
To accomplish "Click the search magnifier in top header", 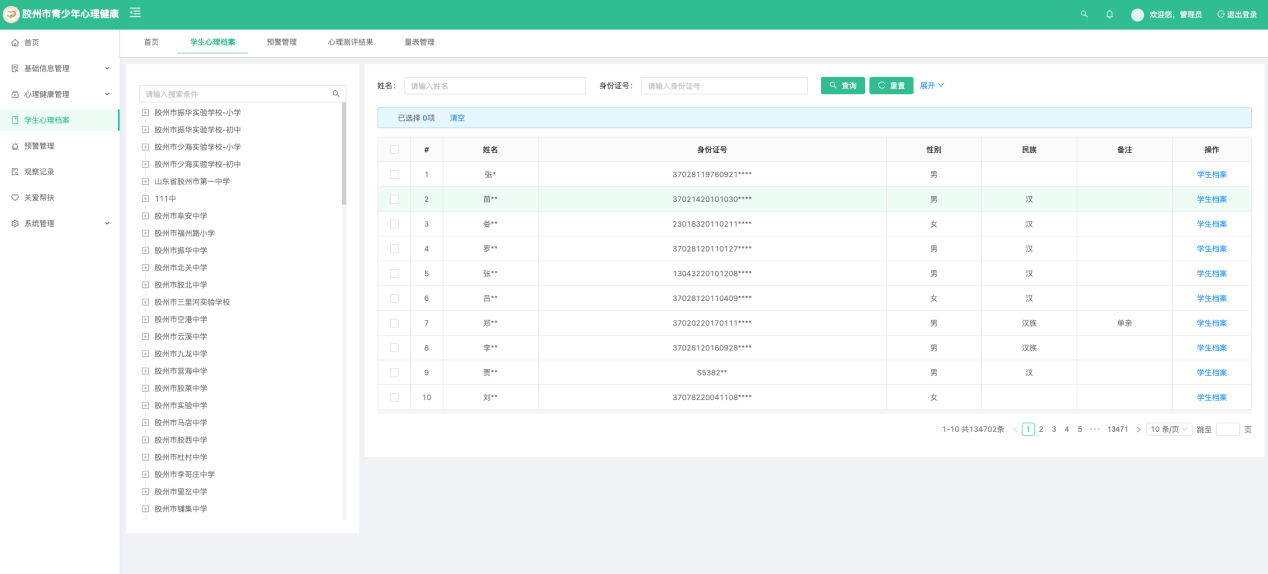I will click(x=1084, y=14).
